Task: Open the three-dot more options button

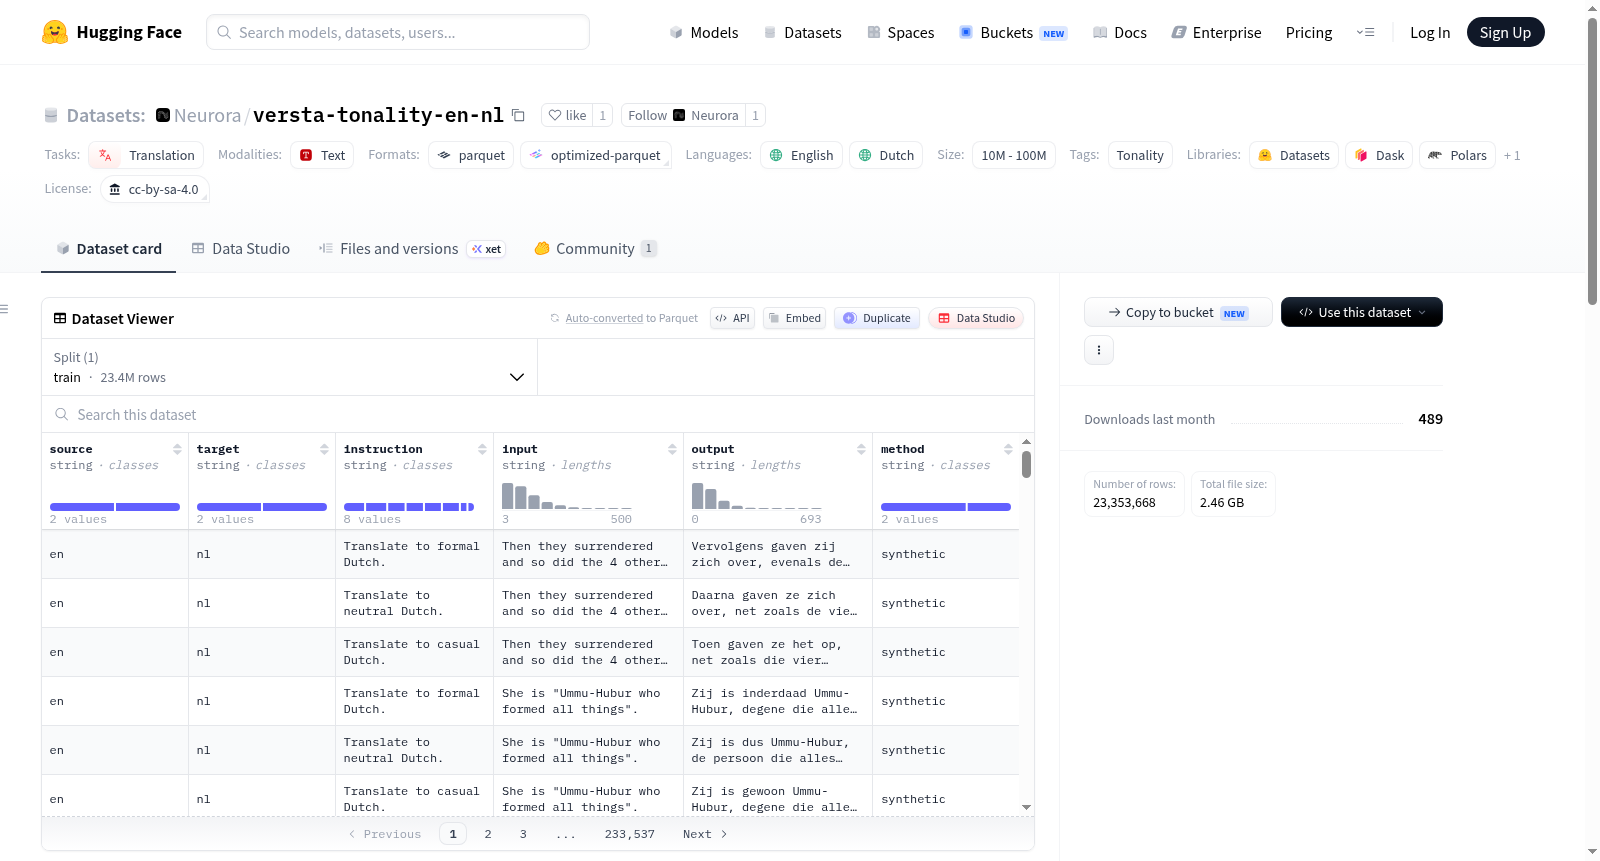Action: 1099,350
